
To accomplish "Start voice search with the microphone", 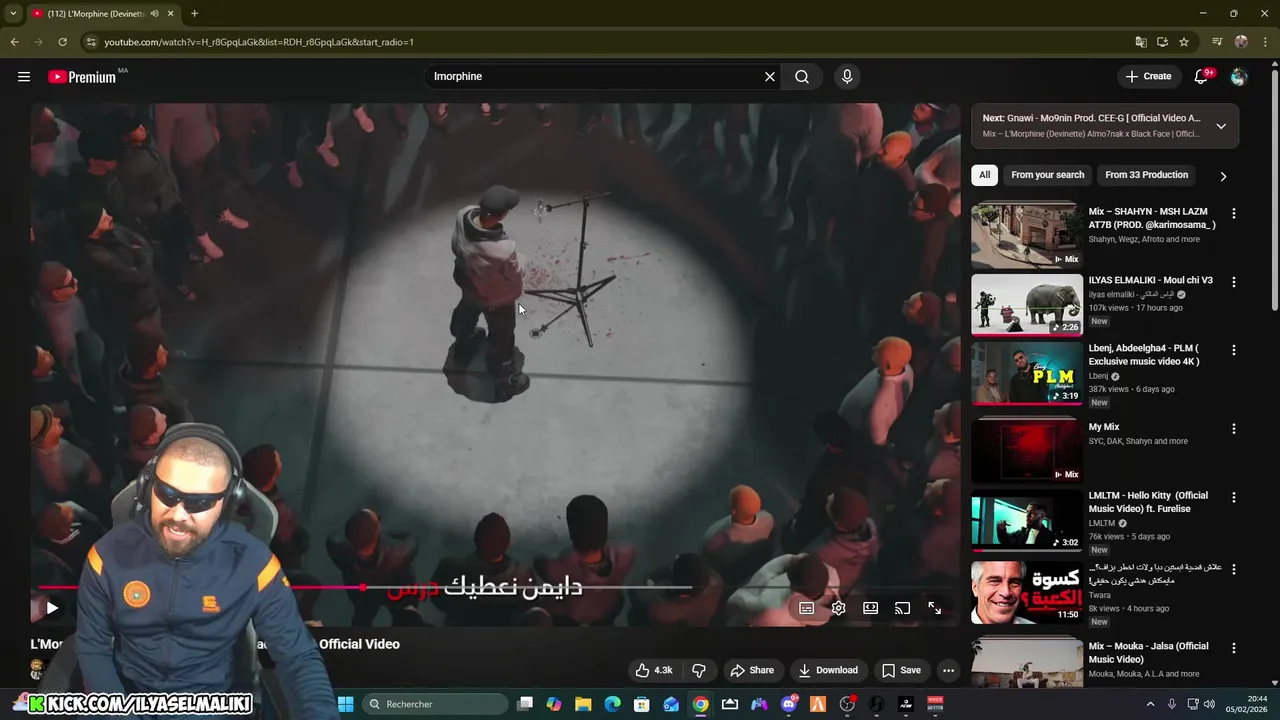I will [847, 76].
